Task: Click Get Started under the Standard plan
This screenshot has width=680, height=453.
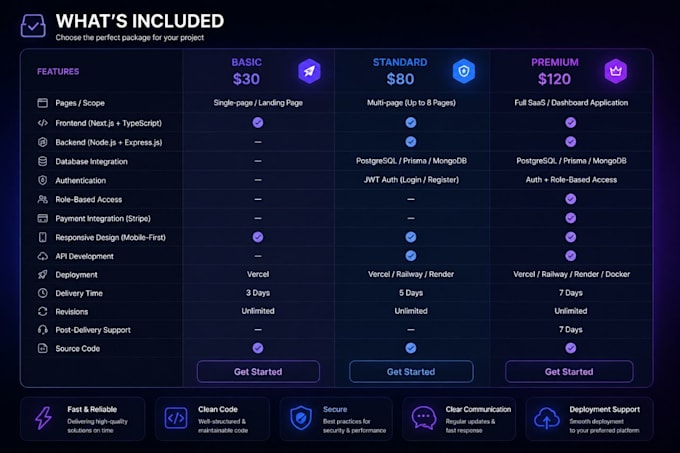Action: pyautogui.click(x=411, y=372)
